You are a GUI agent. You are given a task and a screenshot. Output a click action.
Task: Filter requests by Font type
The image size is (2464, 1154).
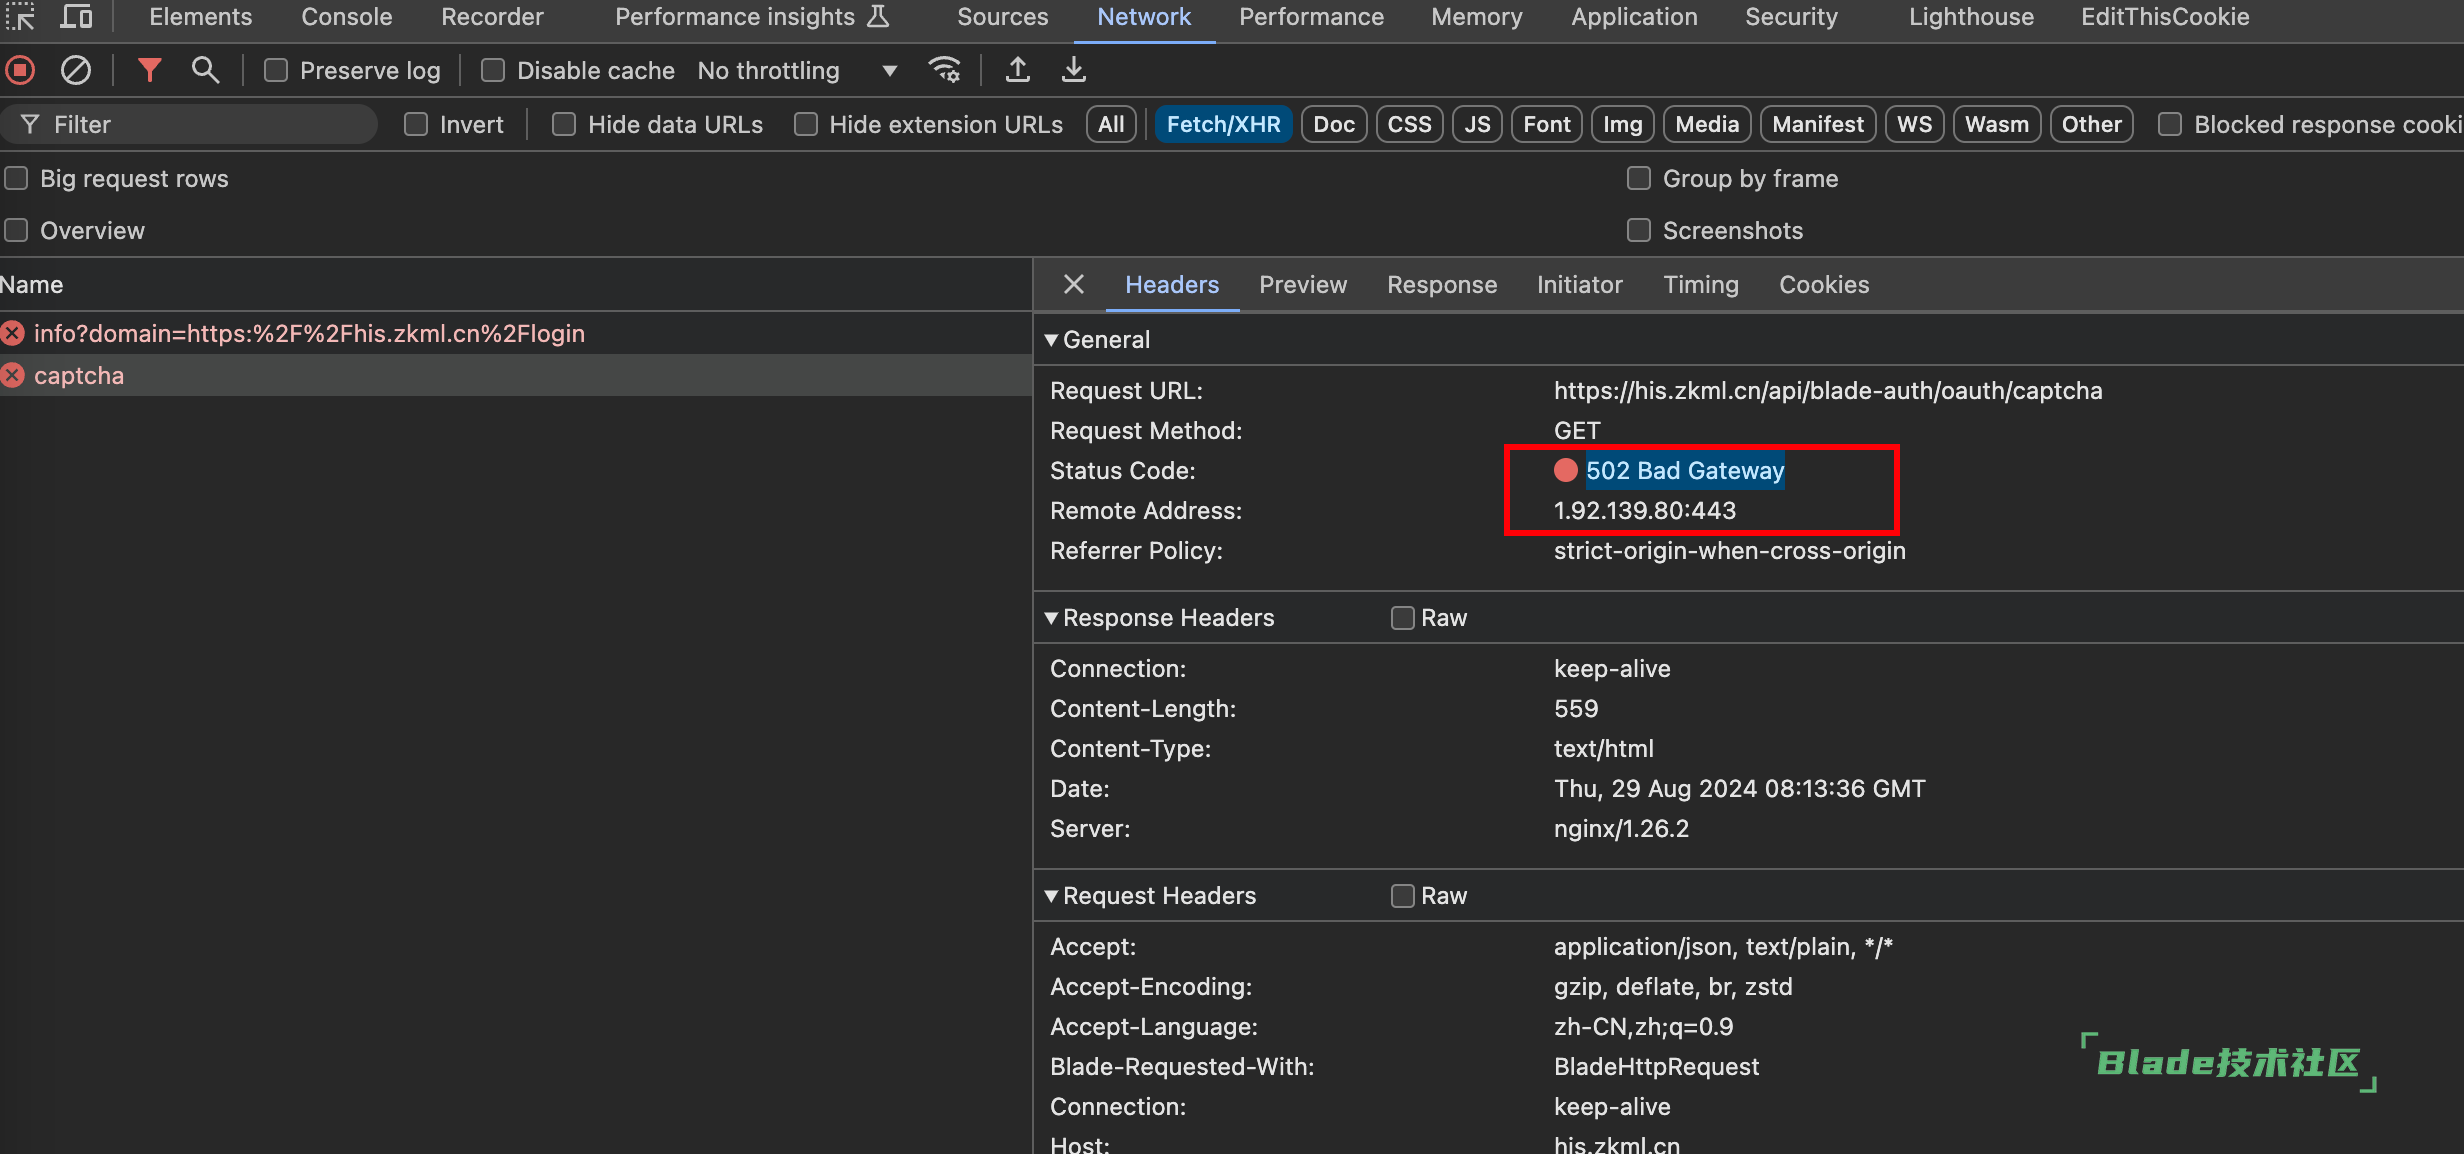point(1547,125)
